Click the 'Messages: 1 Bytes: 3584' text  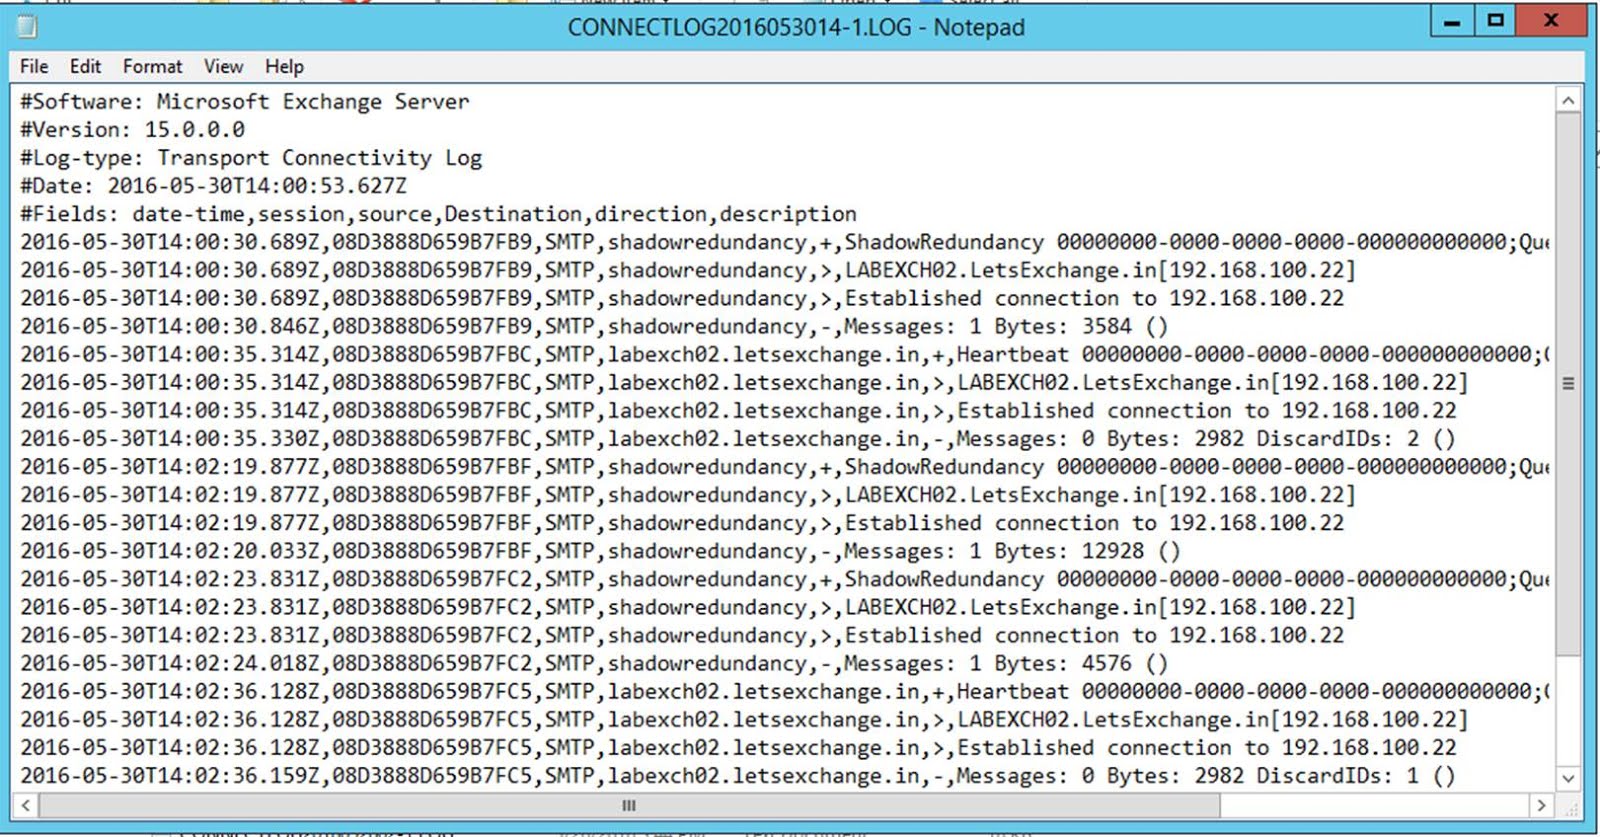[988, 326]
